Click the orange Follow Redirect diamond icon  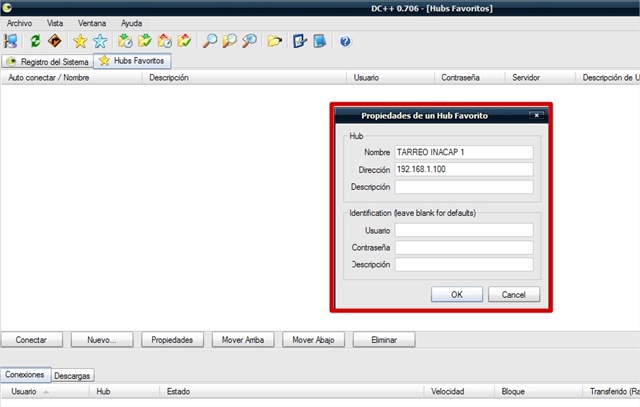55,41
